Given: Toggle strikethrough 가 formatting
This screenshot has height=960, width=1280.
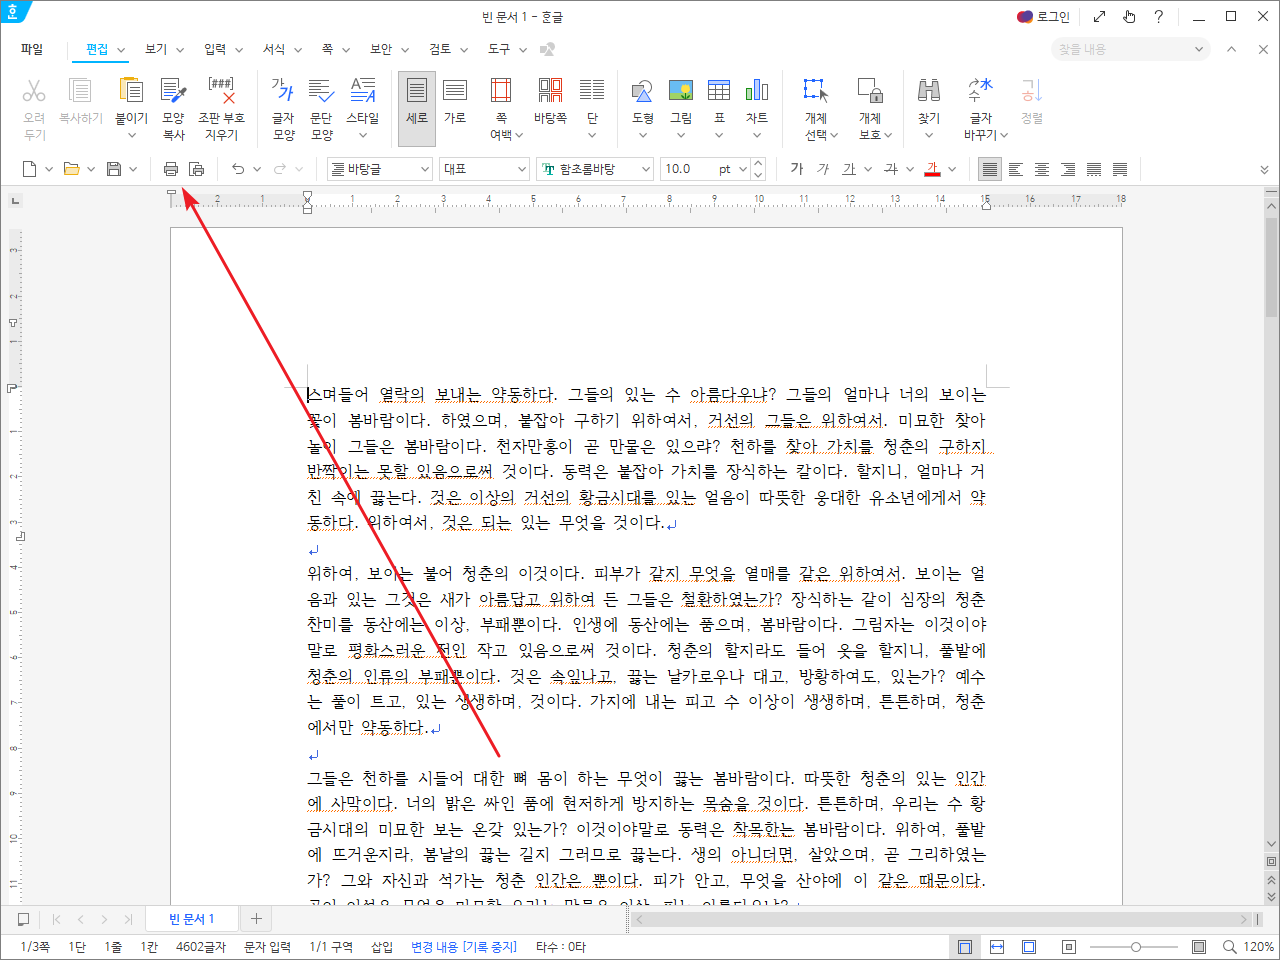Looking at the screenshot, I should tap(891, 169).
